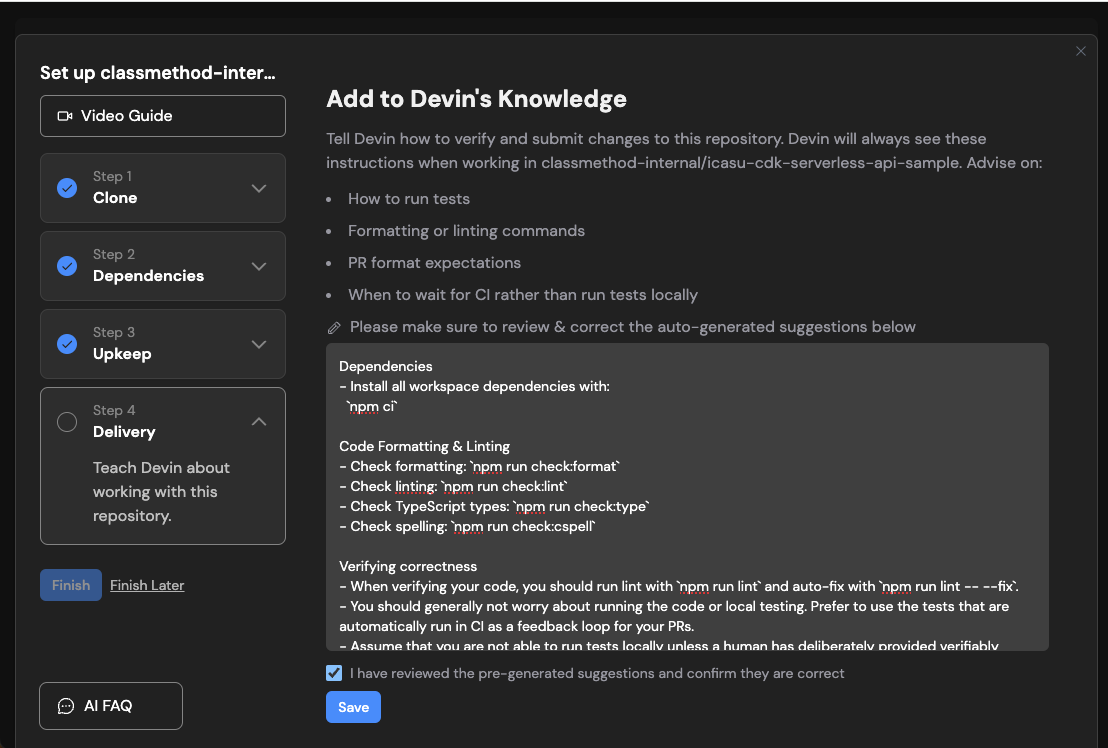
Task: Click 'When to wait for CI' bullet
Action: 523,295
